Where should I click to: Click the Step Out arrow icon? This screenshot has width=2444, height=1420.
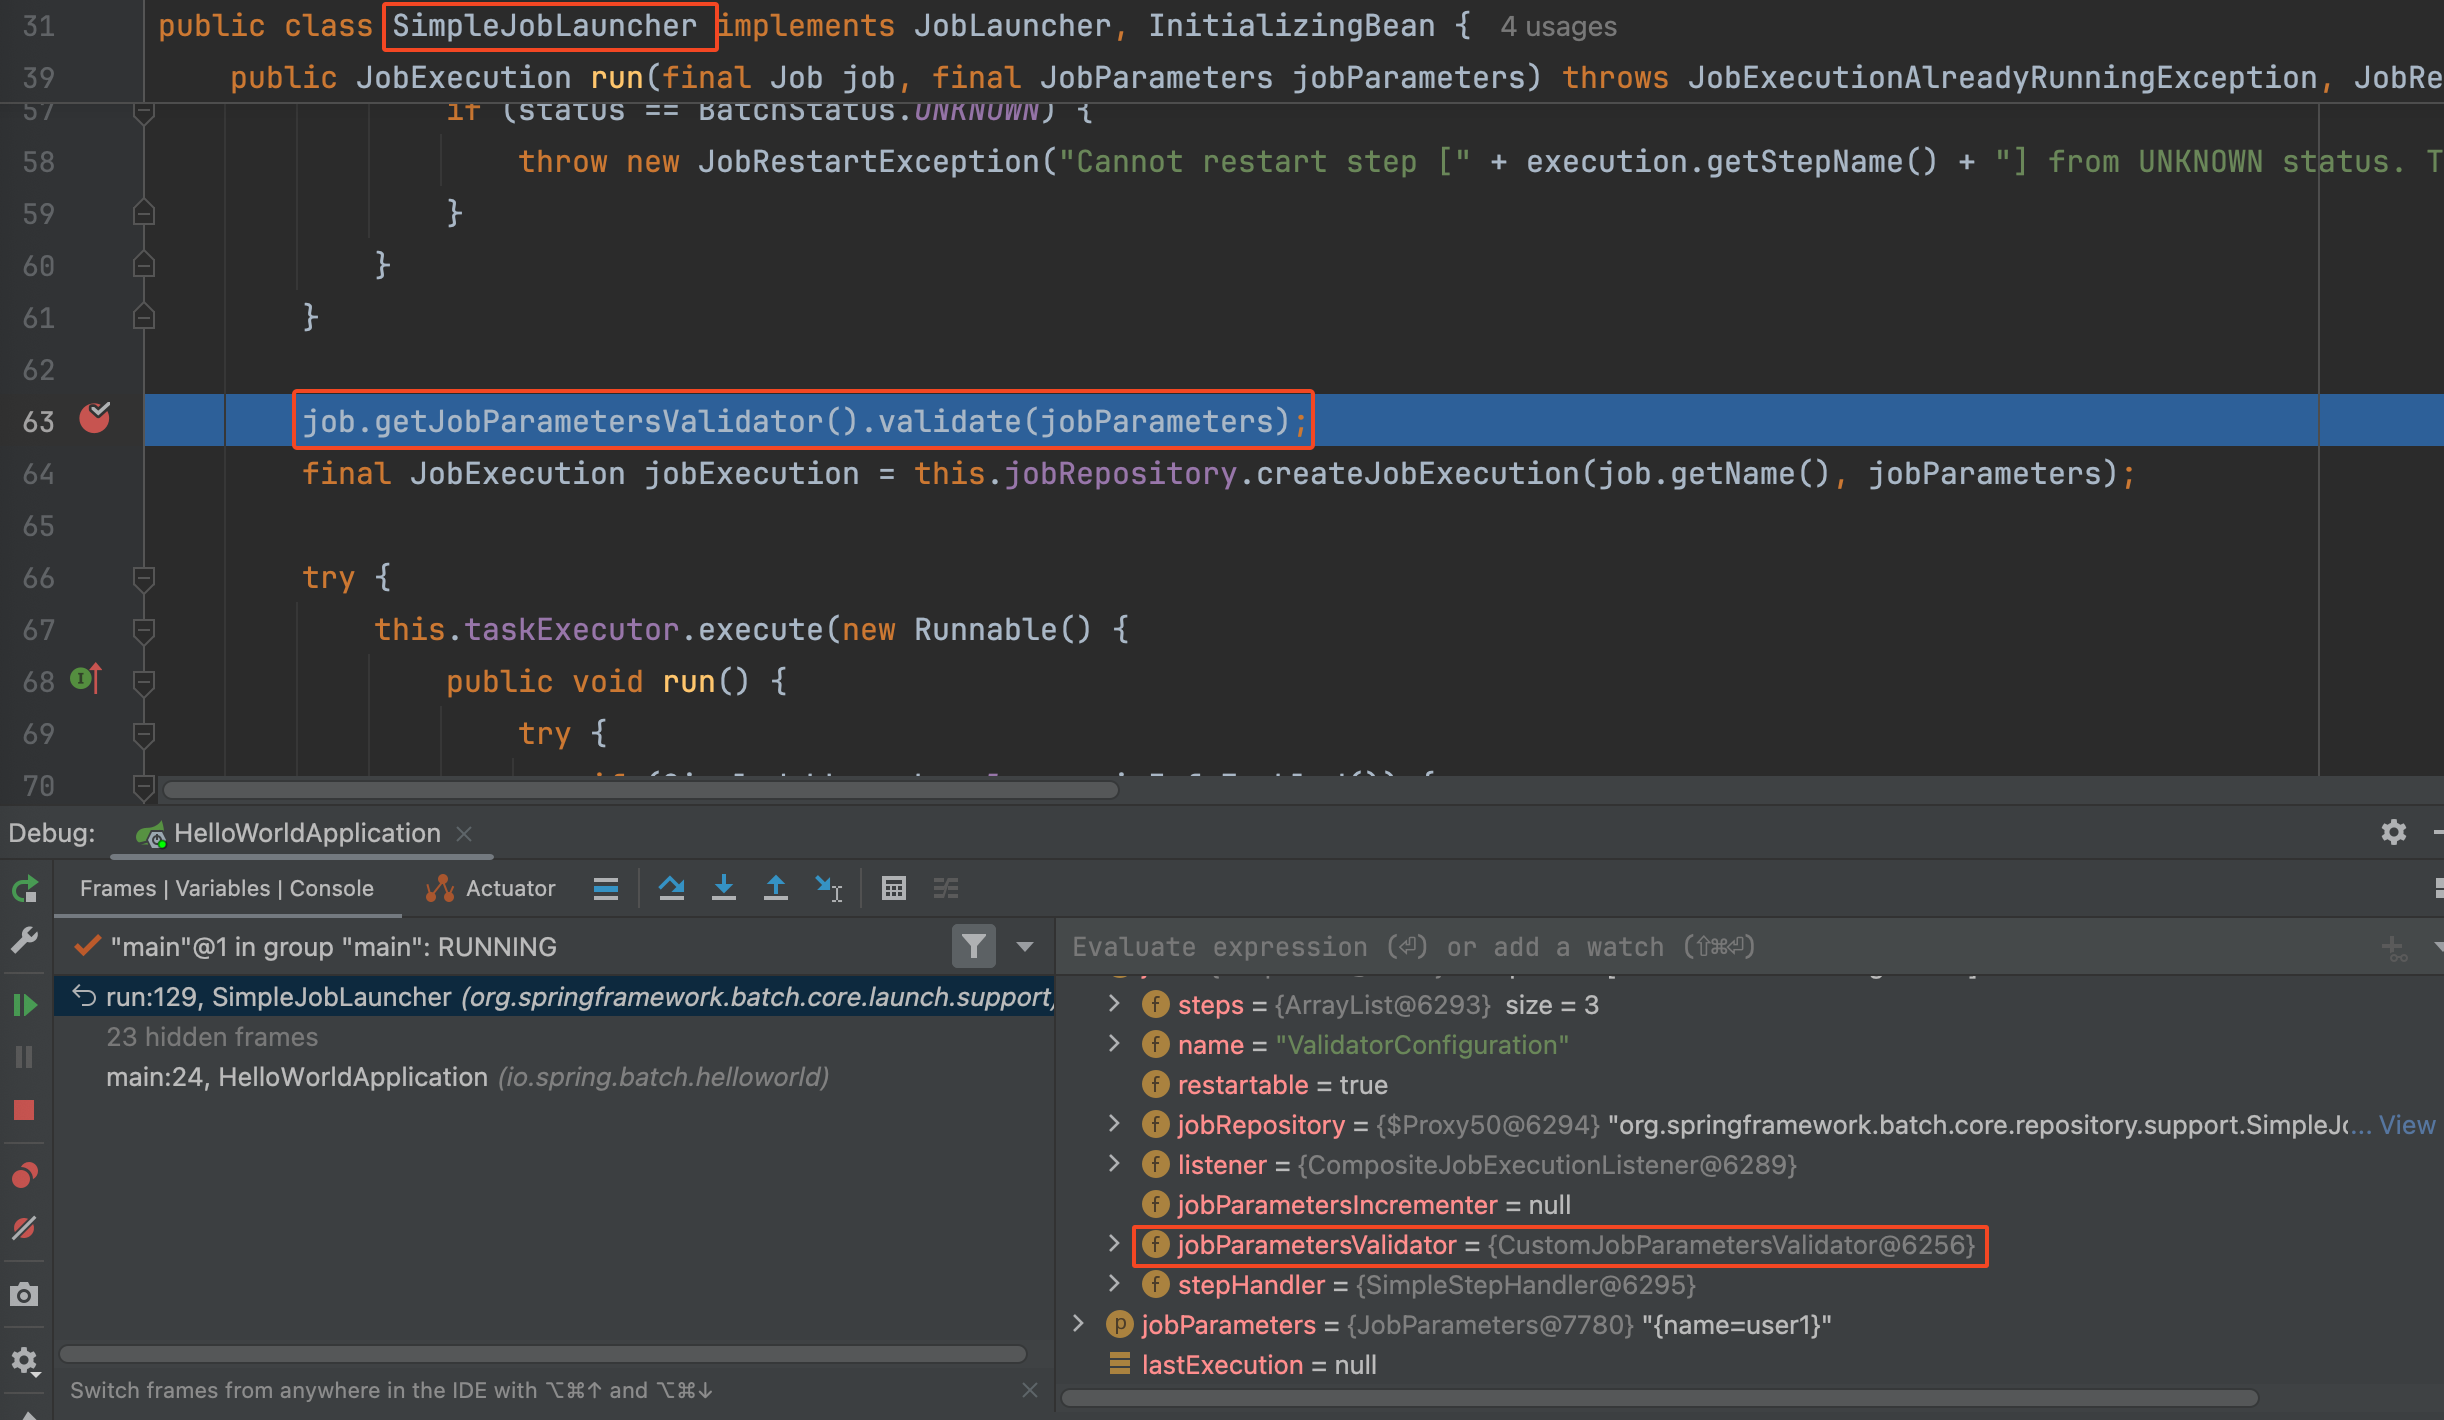[775, 888]
